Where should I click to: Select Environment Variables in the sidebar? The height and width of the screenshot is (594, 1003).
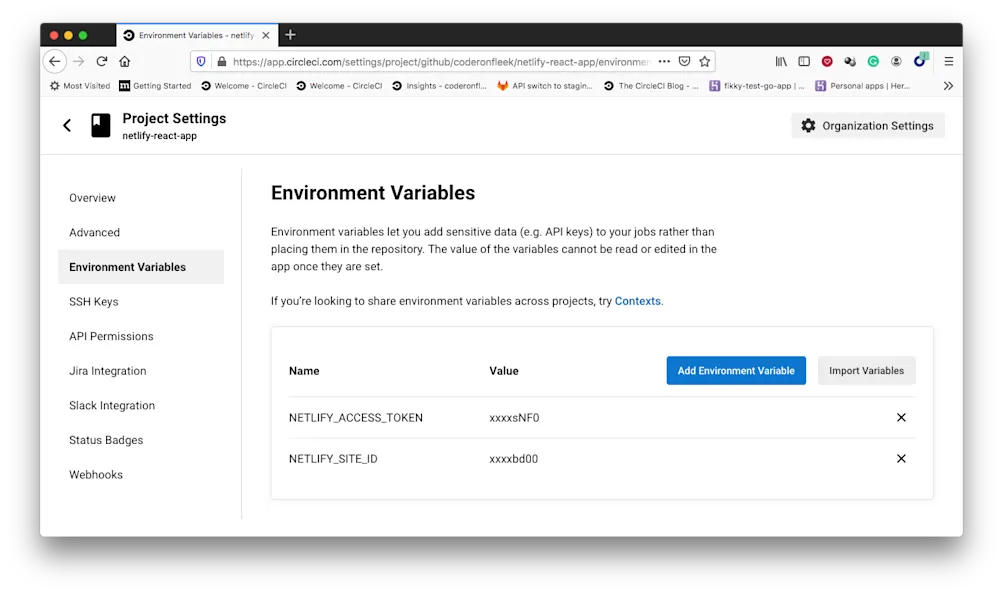click(141, 267)
